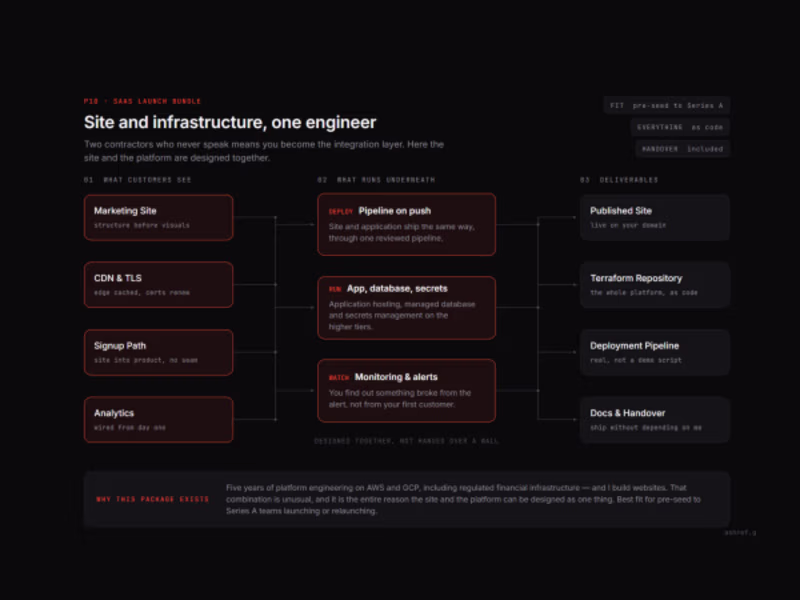Click the EVERYTHING as code tag

[x=680, y=127]
